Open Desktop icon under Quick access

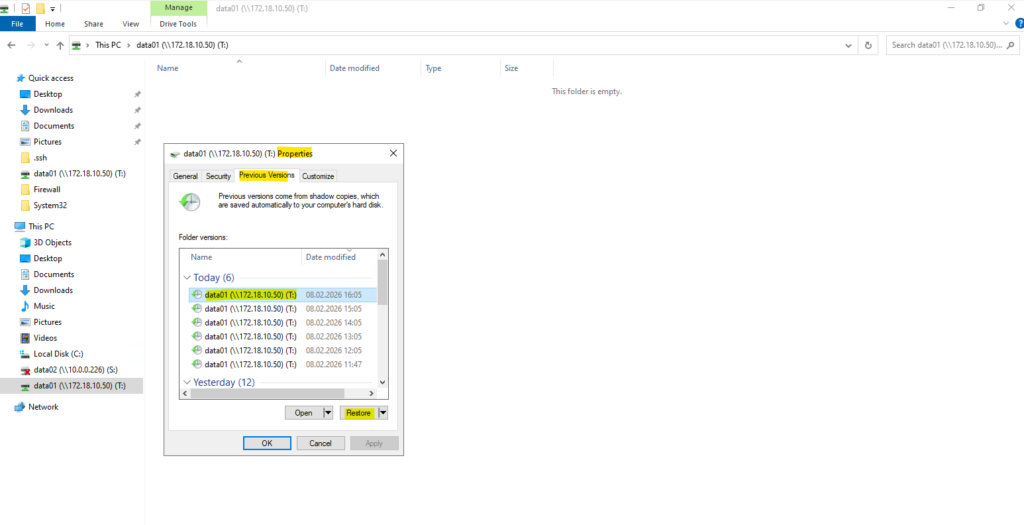pyautogui.click(x=25, y=94)
